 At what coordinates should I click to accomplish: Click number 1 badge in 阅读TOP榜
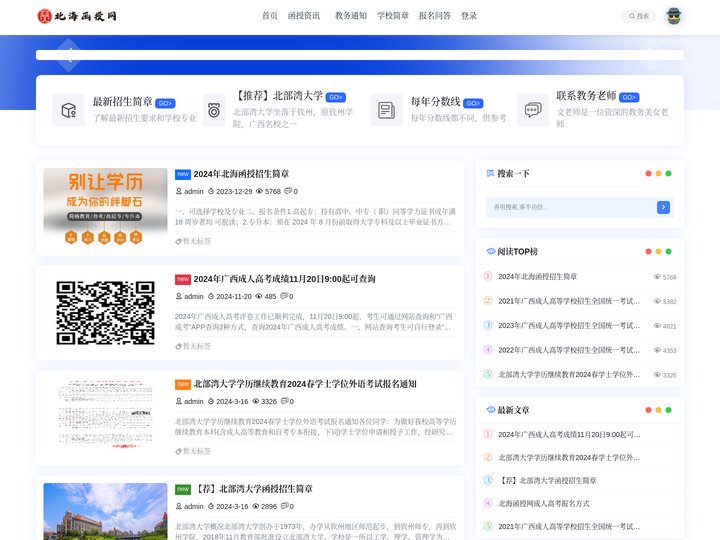point(488,276)
